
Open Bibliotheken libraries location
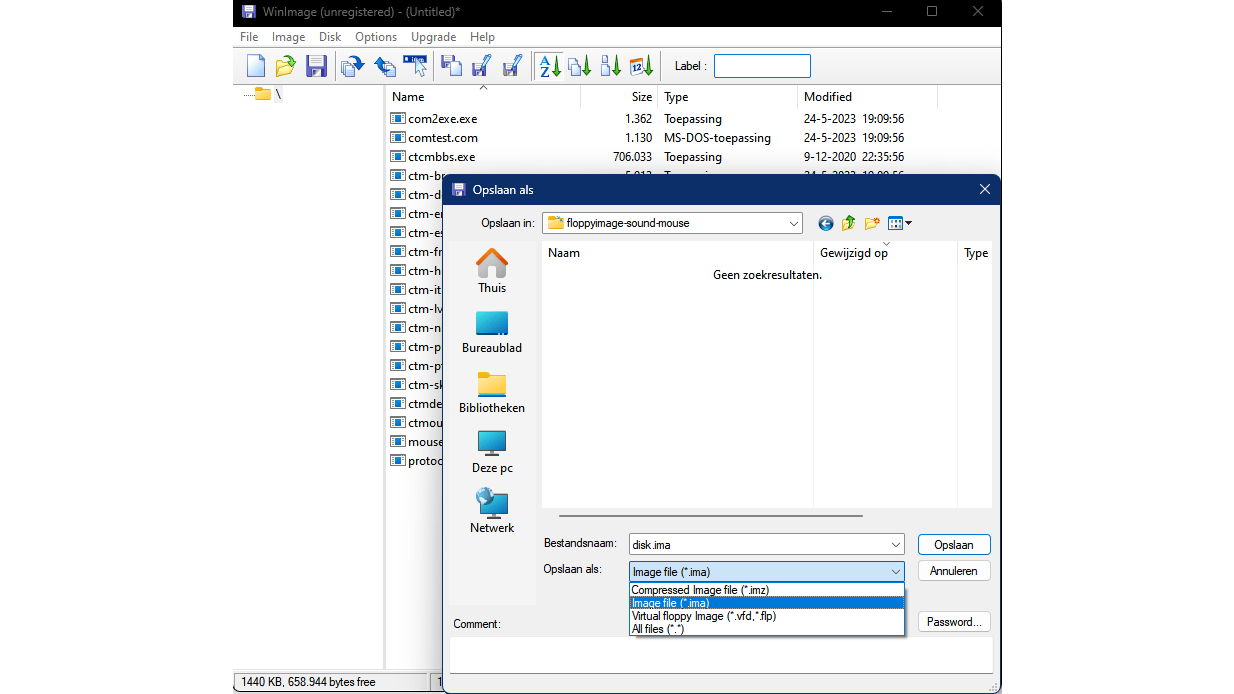(x=492, y=391)
